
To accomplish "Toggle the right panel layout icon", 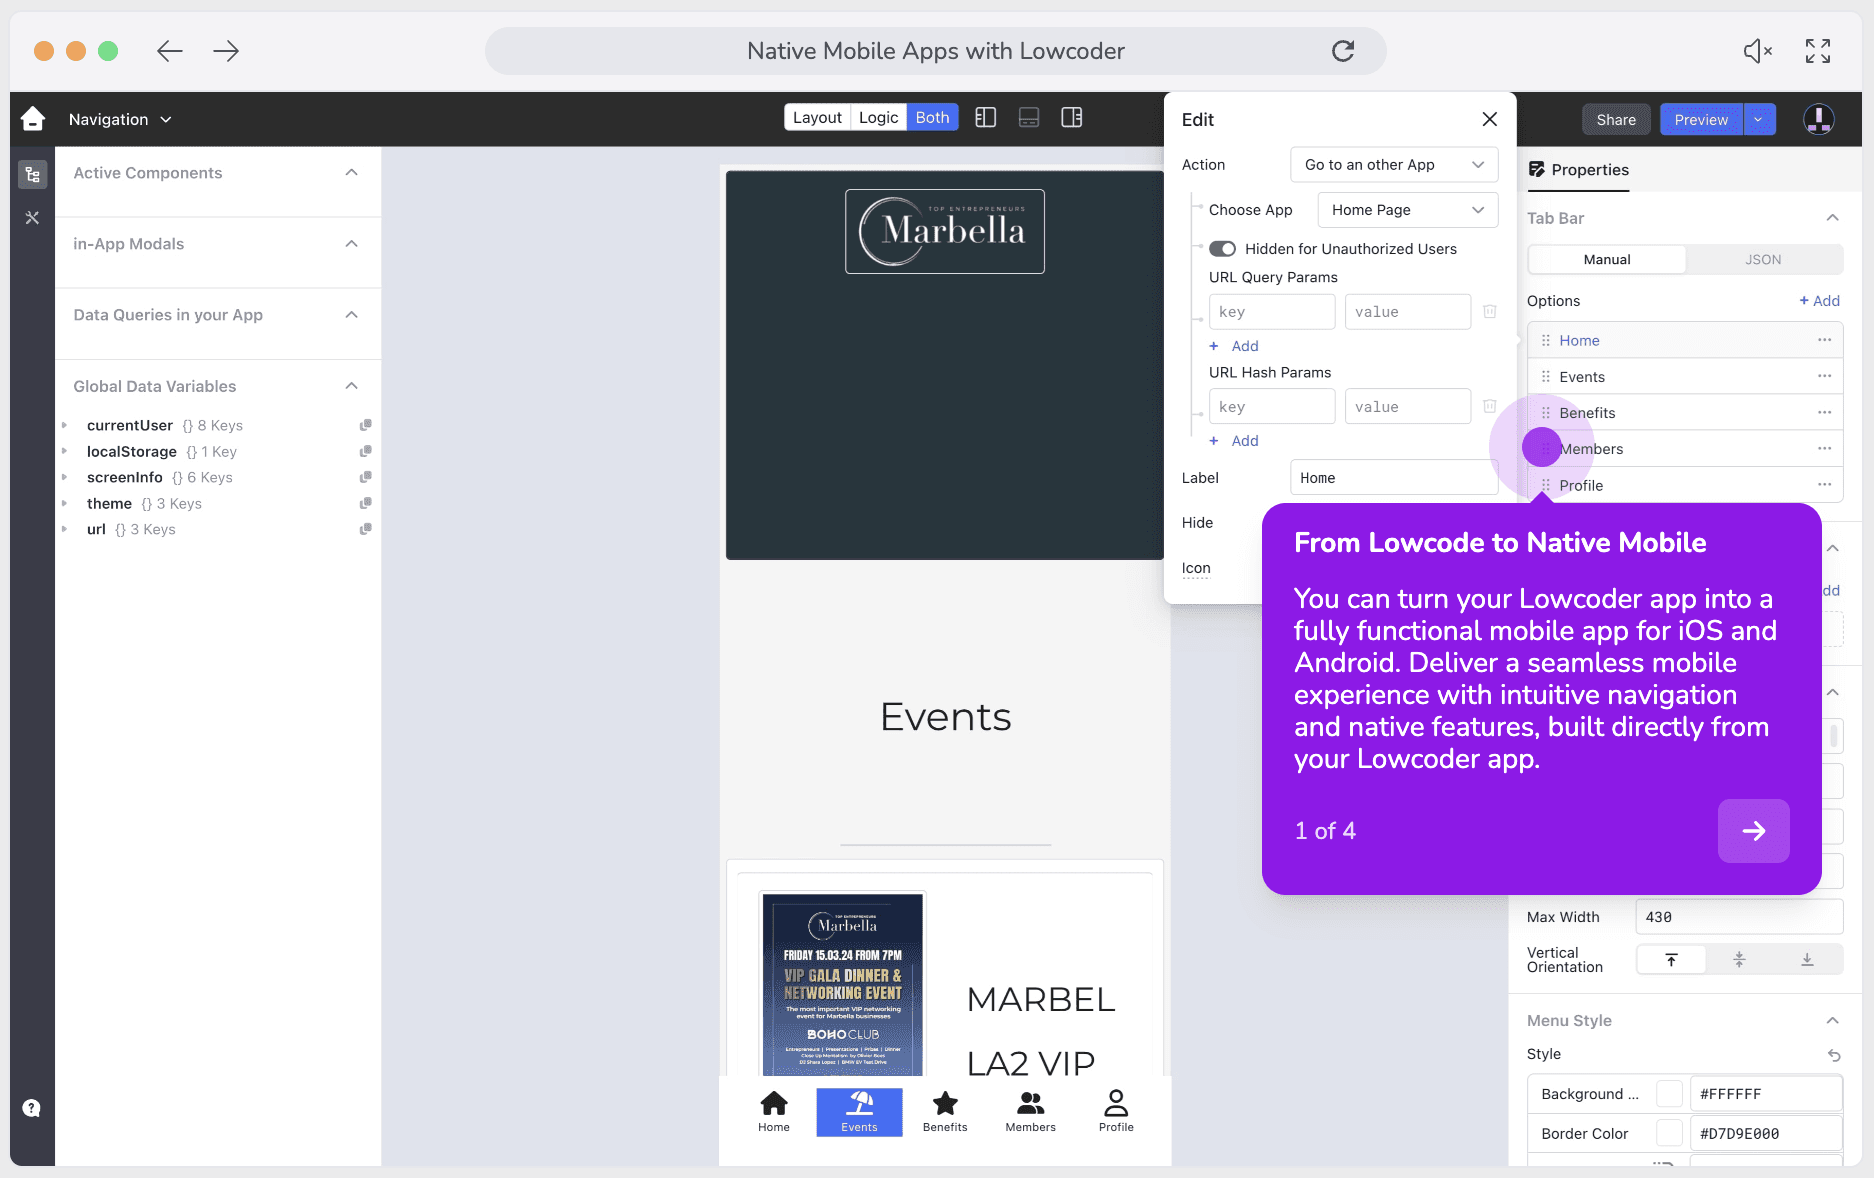I will tap(1072, 118).
